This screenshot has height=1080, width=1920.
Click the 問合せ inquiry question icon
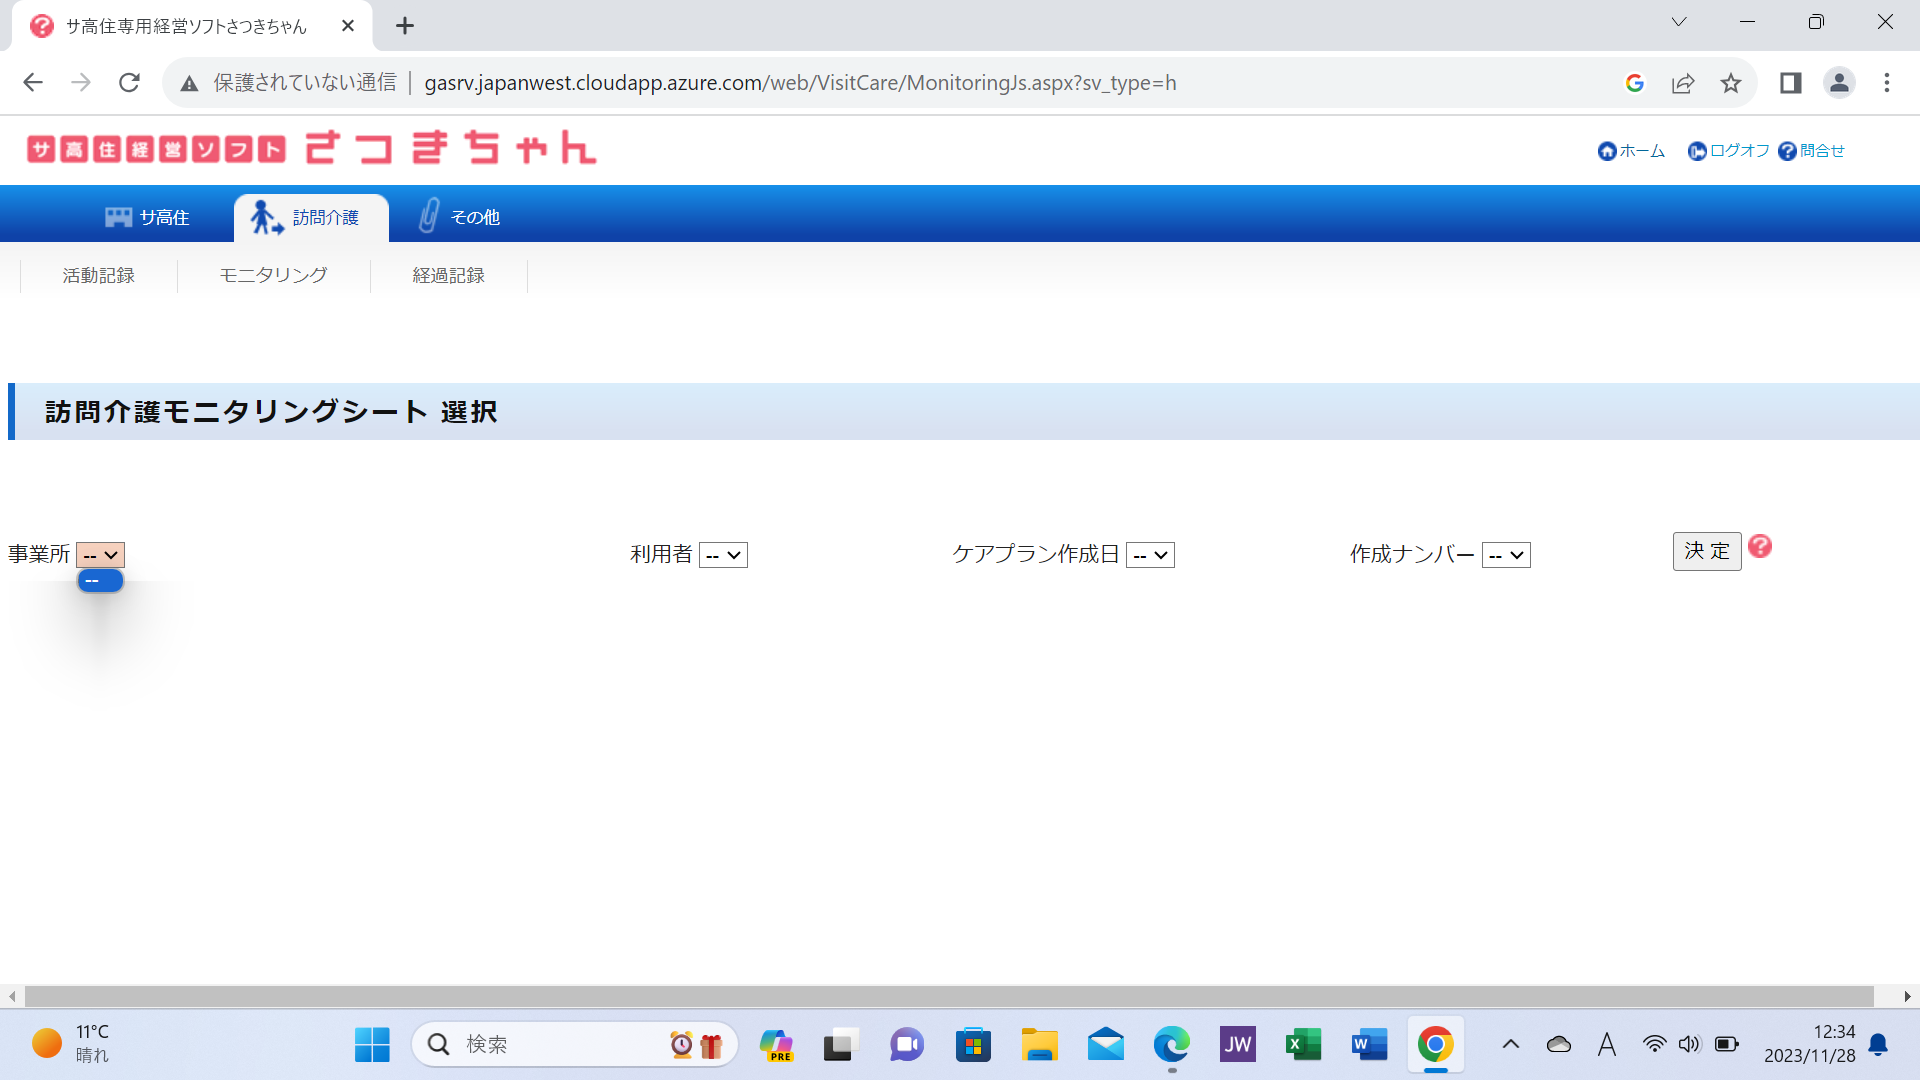click(x=1787, y=151)
